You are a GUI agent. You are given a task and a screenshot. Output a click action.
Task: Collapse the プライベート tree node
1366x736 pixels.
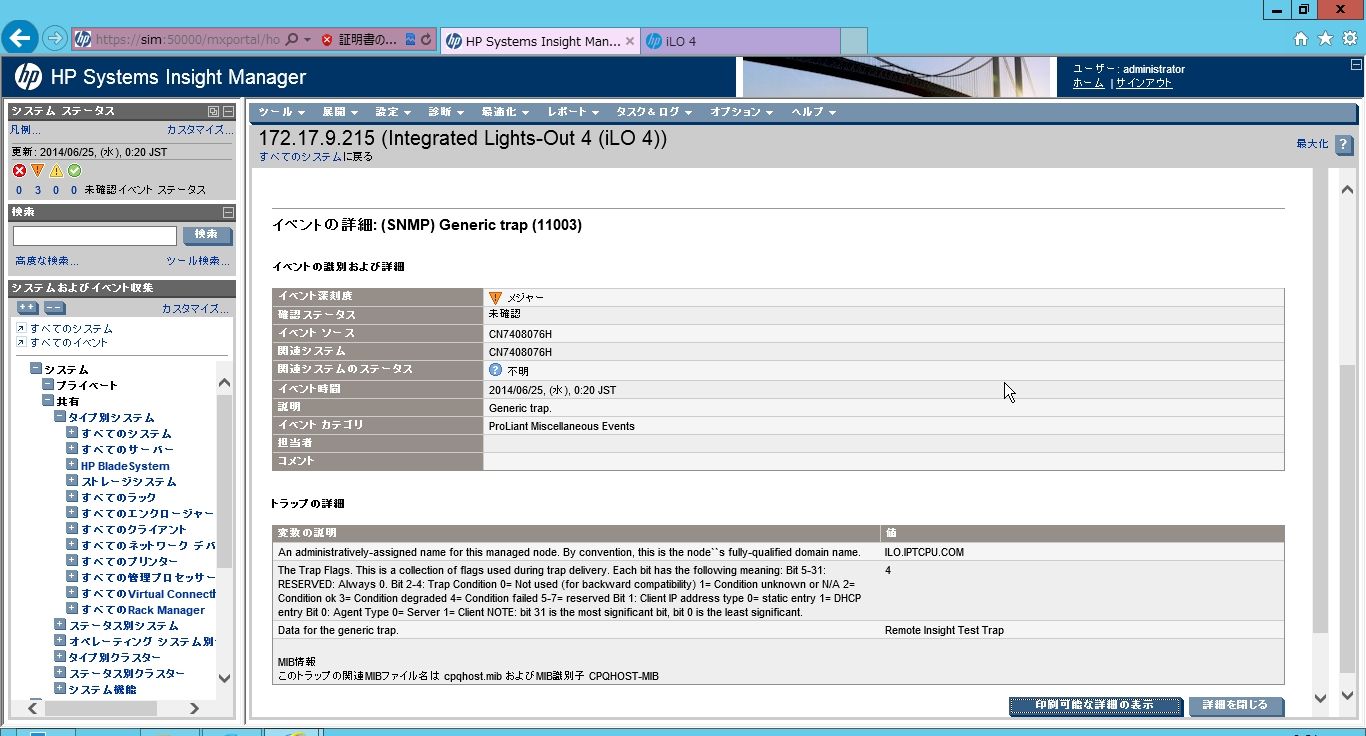(x=48, y=385)
